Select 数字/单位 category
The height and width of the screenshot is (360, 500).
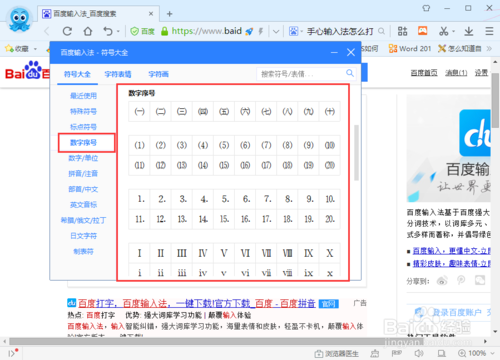point(83,158)
